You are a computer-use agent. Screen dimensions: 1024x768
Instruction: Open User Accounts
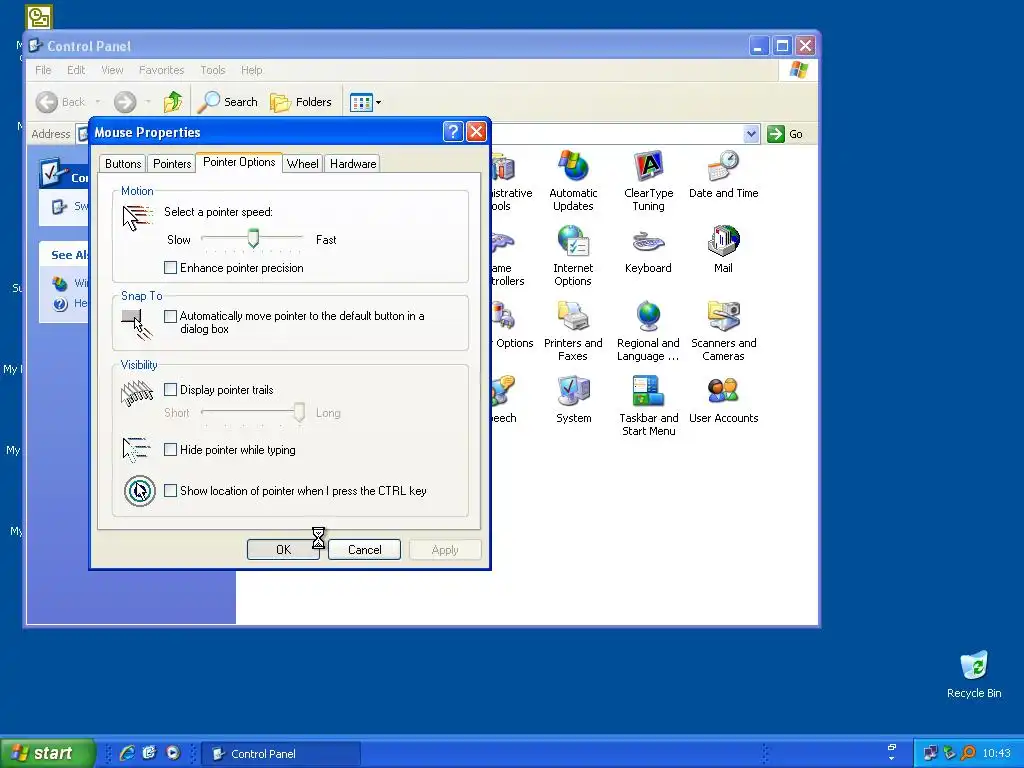tap(723, 400)
